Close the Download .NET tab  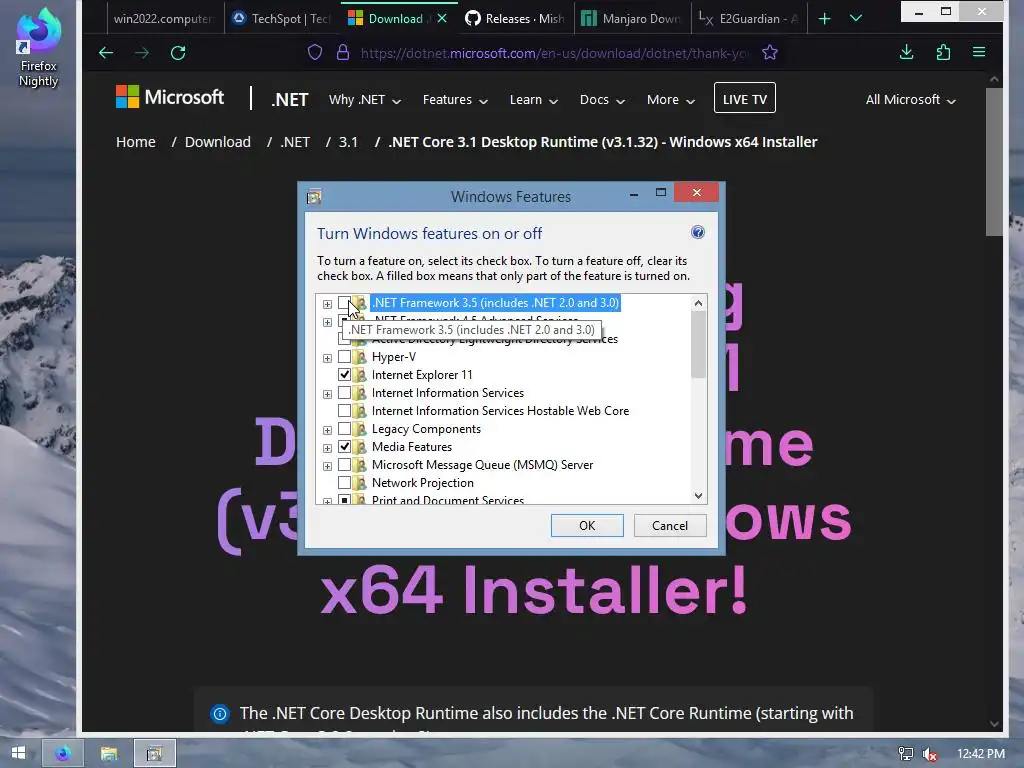(x=442, y=18)
